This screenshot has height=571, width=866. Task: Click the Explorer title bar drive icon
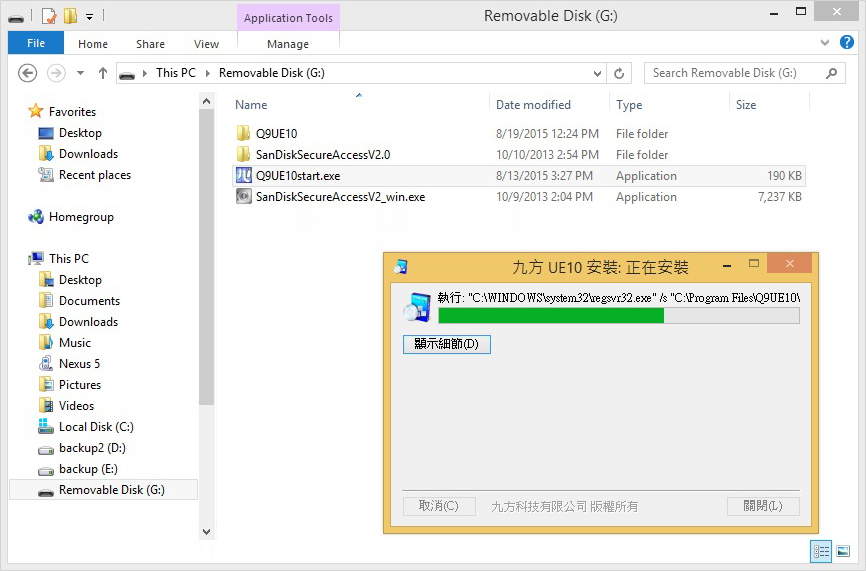click(16, 18)
